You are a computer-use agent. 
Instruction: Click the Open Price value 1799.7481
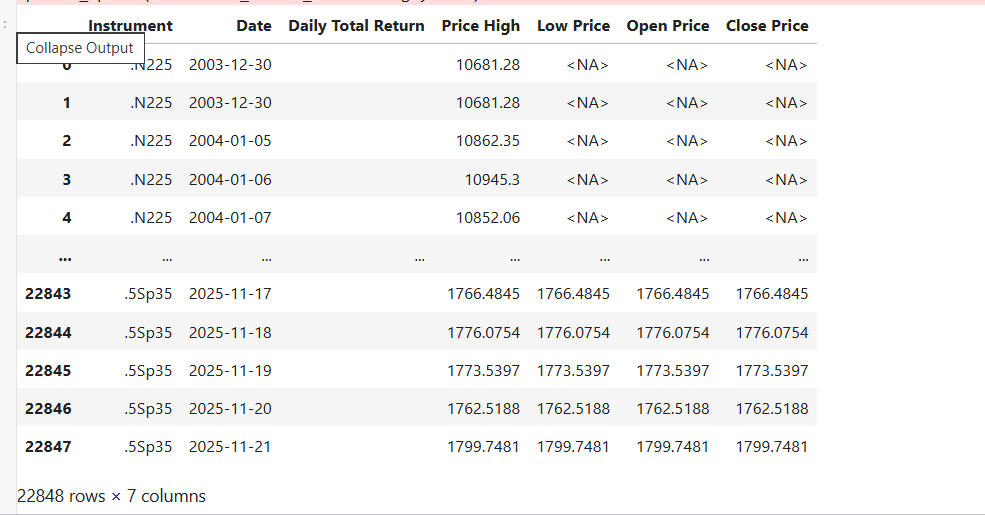pos(673,447)
